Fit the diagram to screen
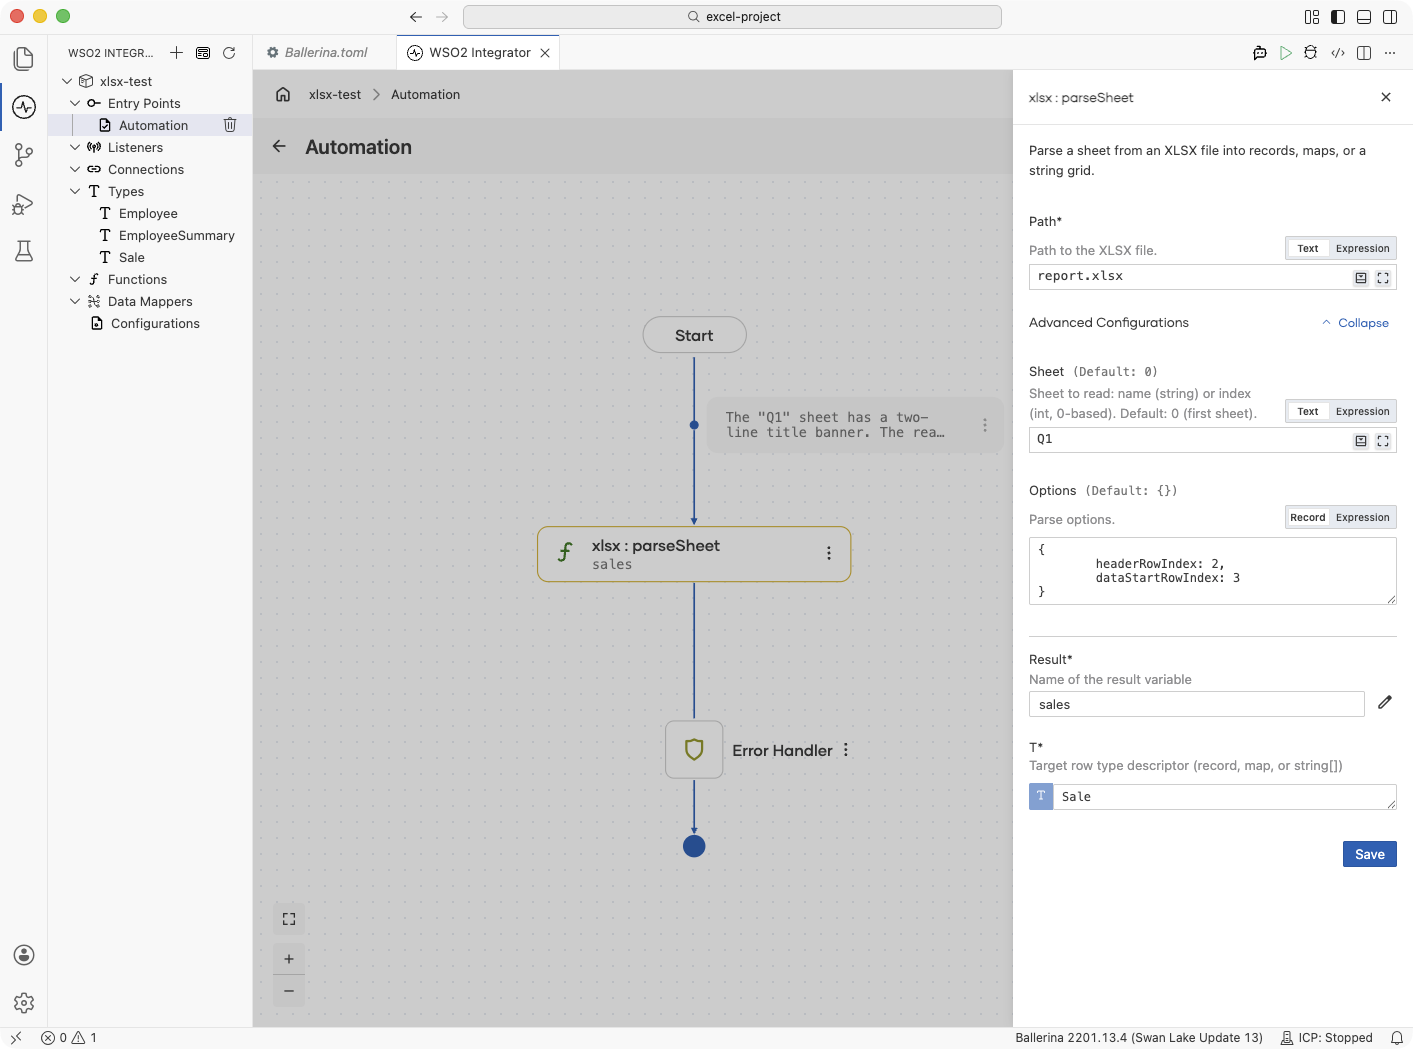The height and width of the screenshot is (1049, 1413). click(x=289, y=919)
